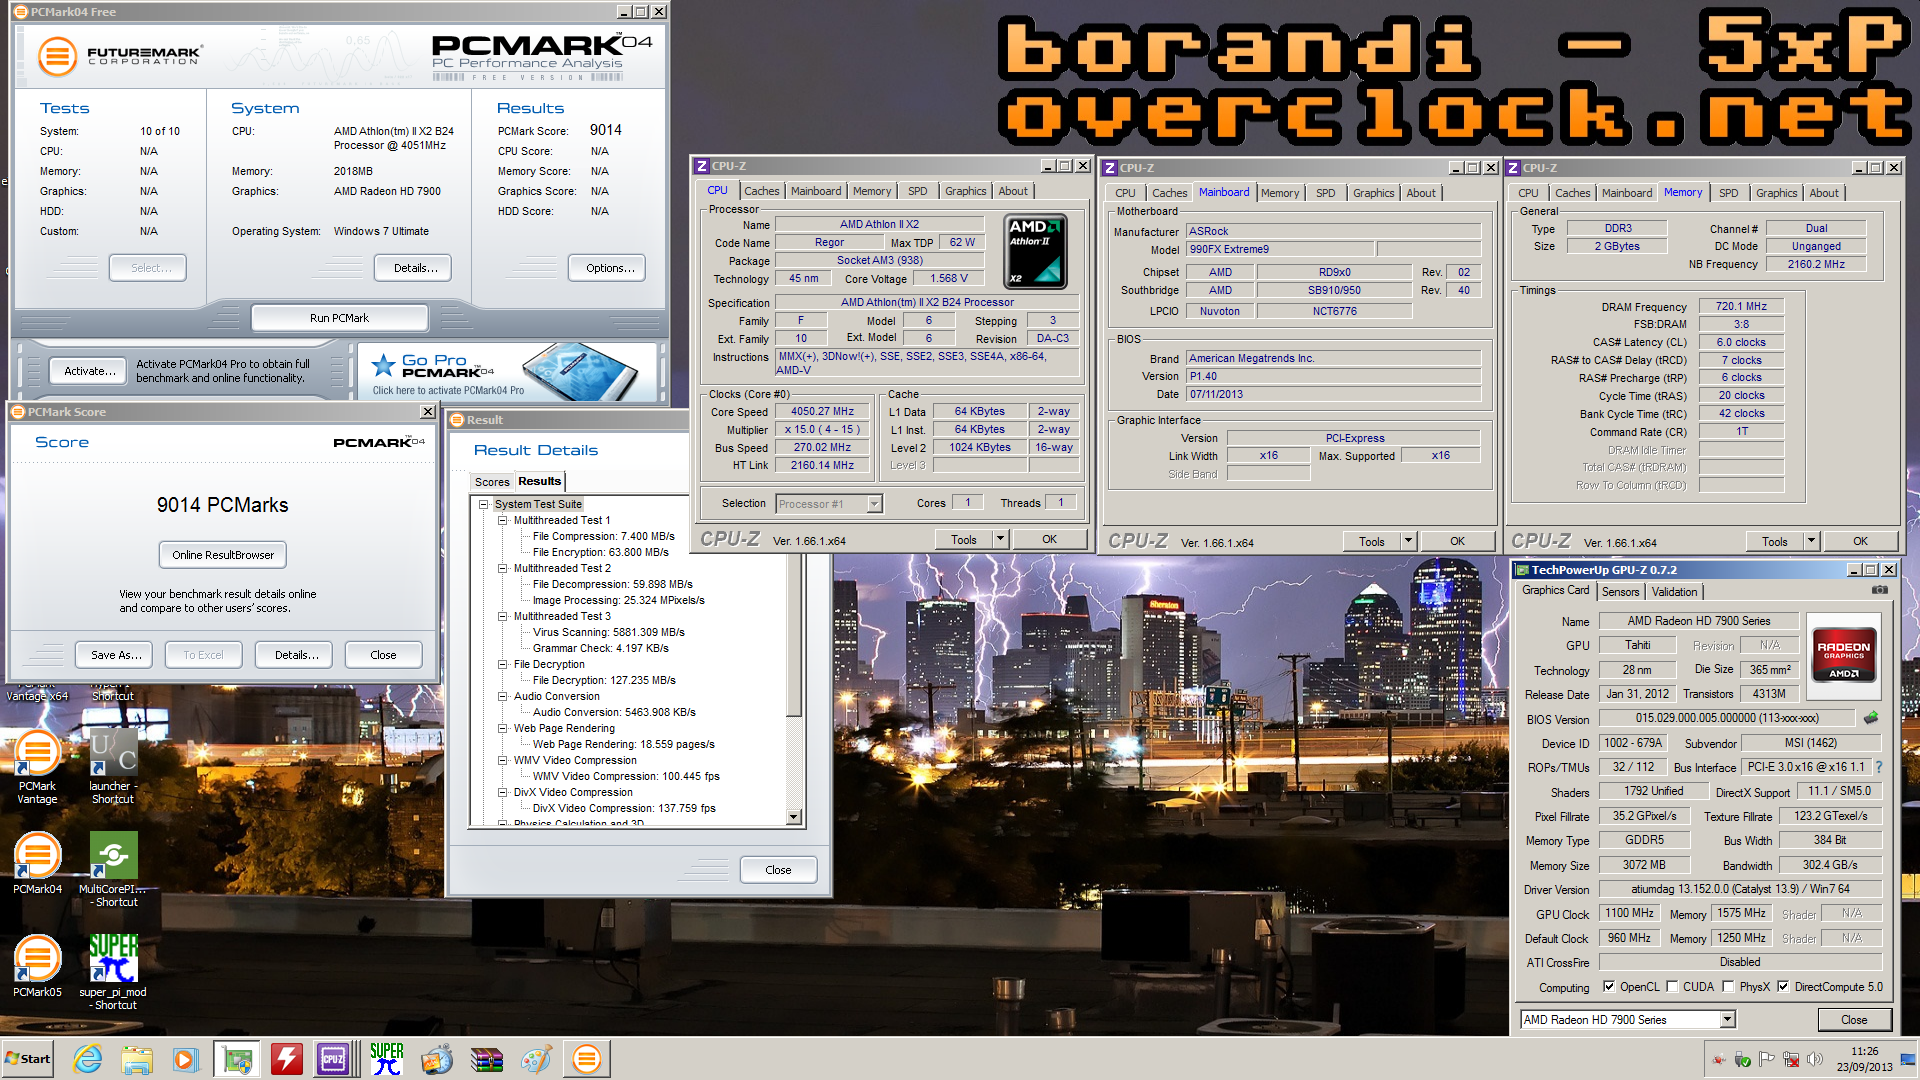The width and height of the screenshot is (1920, 1080).
Task: Click volume speaker tray icon
Action: pyautogui.click(x=1815, y=1059)
